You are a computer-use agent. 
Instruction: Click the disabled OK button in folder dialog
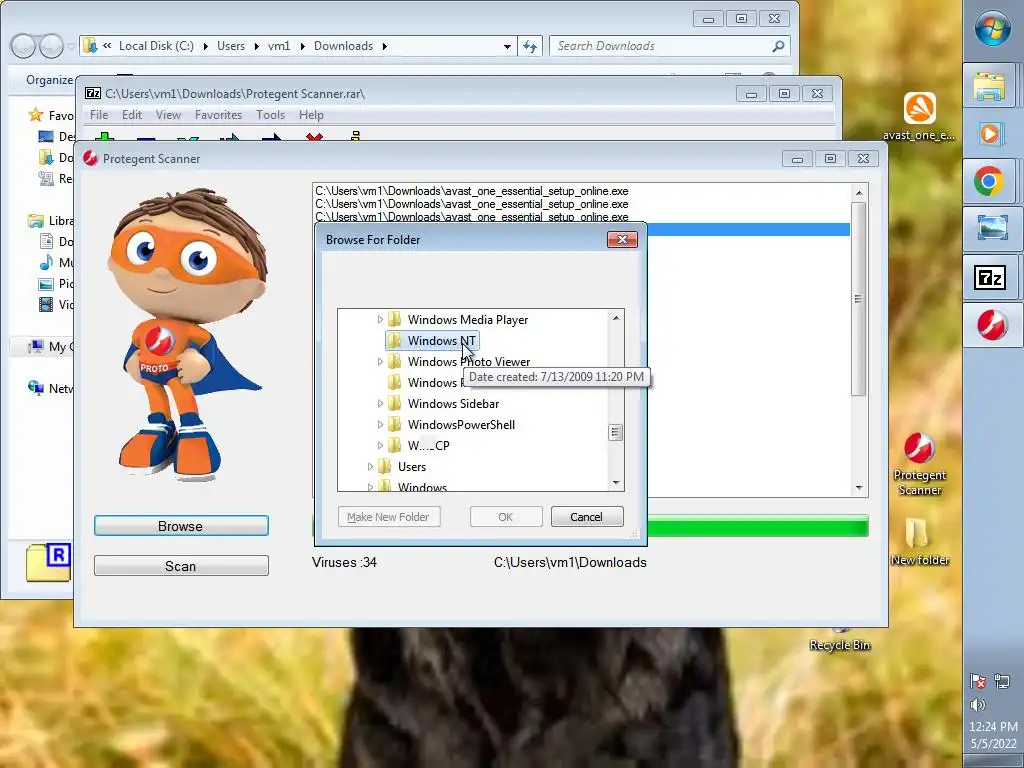click(x=505, y=517)
